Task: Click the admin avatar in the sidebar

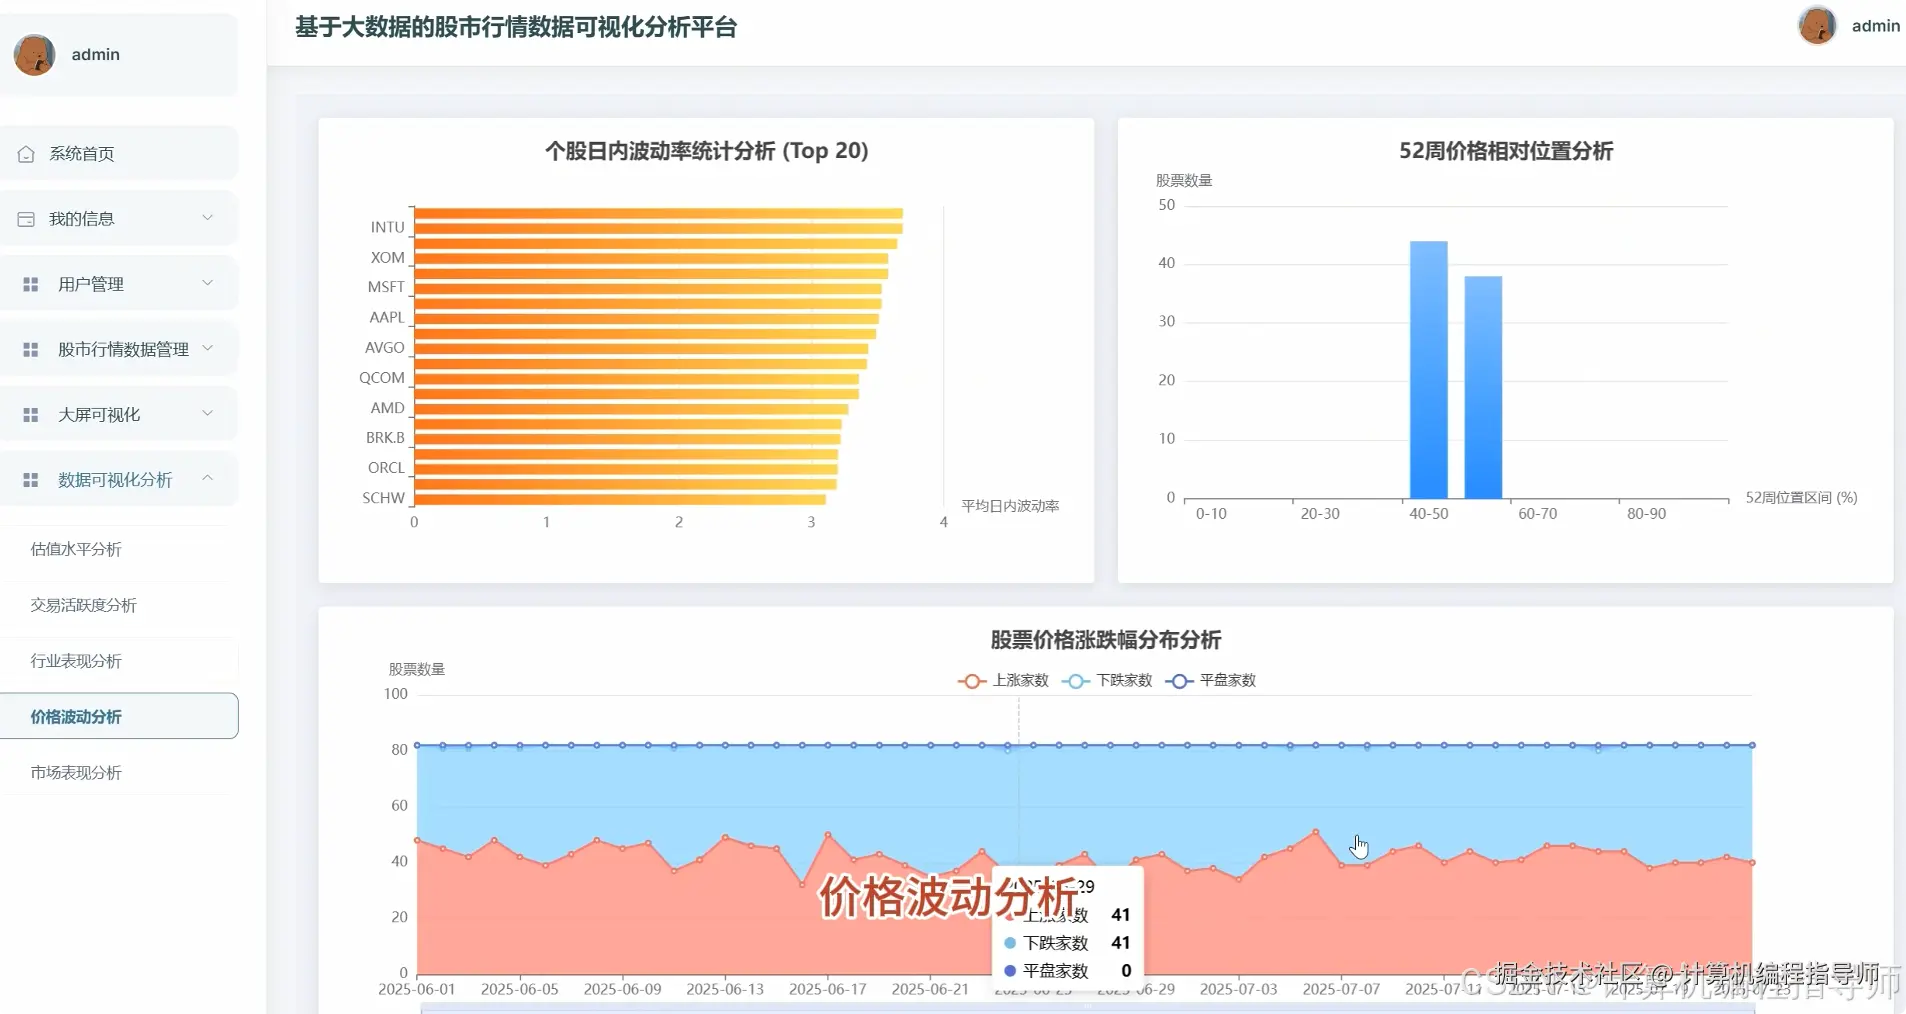Action: click(34, 55)
